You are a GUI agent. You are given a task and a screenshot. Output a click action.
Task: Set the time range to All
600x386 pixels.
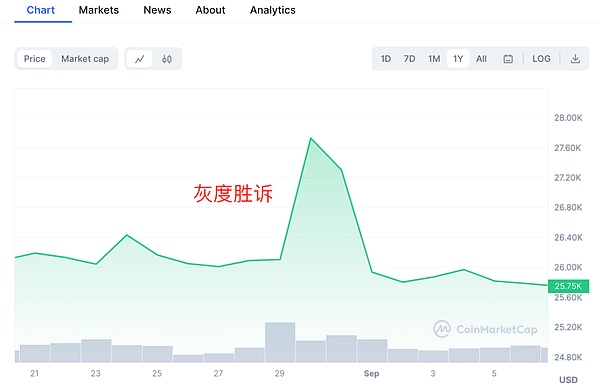(x=481, y=59)
